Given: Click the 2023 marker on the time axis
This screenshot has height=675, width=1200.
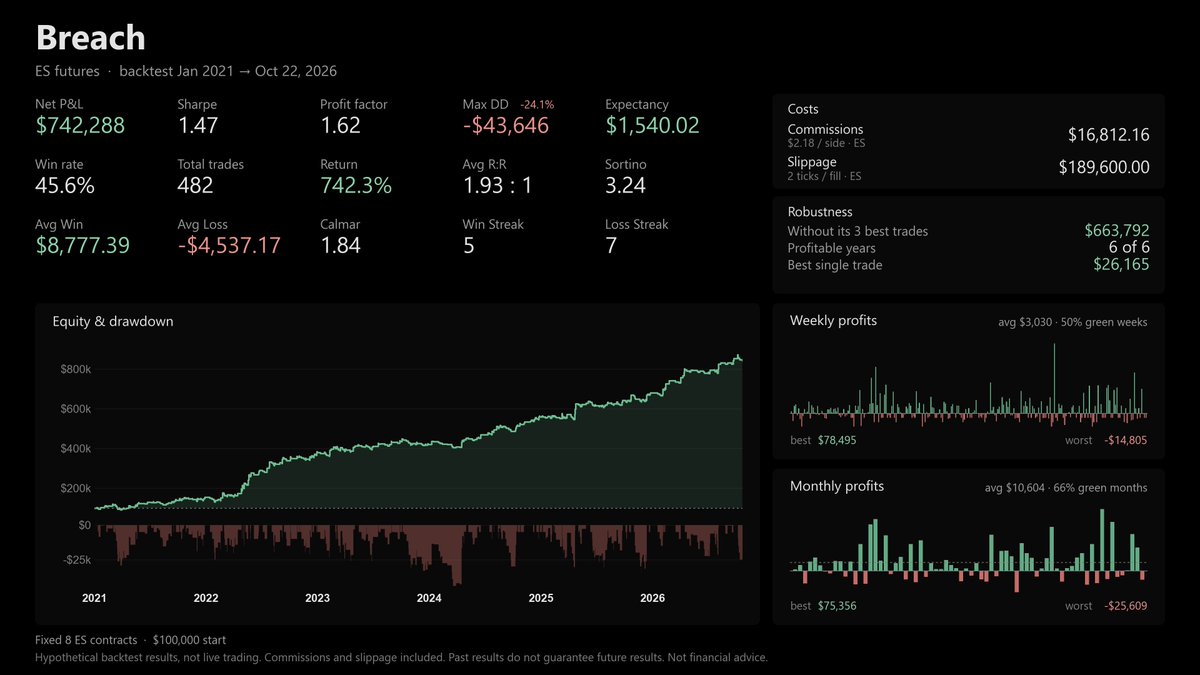Looking at the screenshot, I should pyautogui.click(x=317, y=598).
